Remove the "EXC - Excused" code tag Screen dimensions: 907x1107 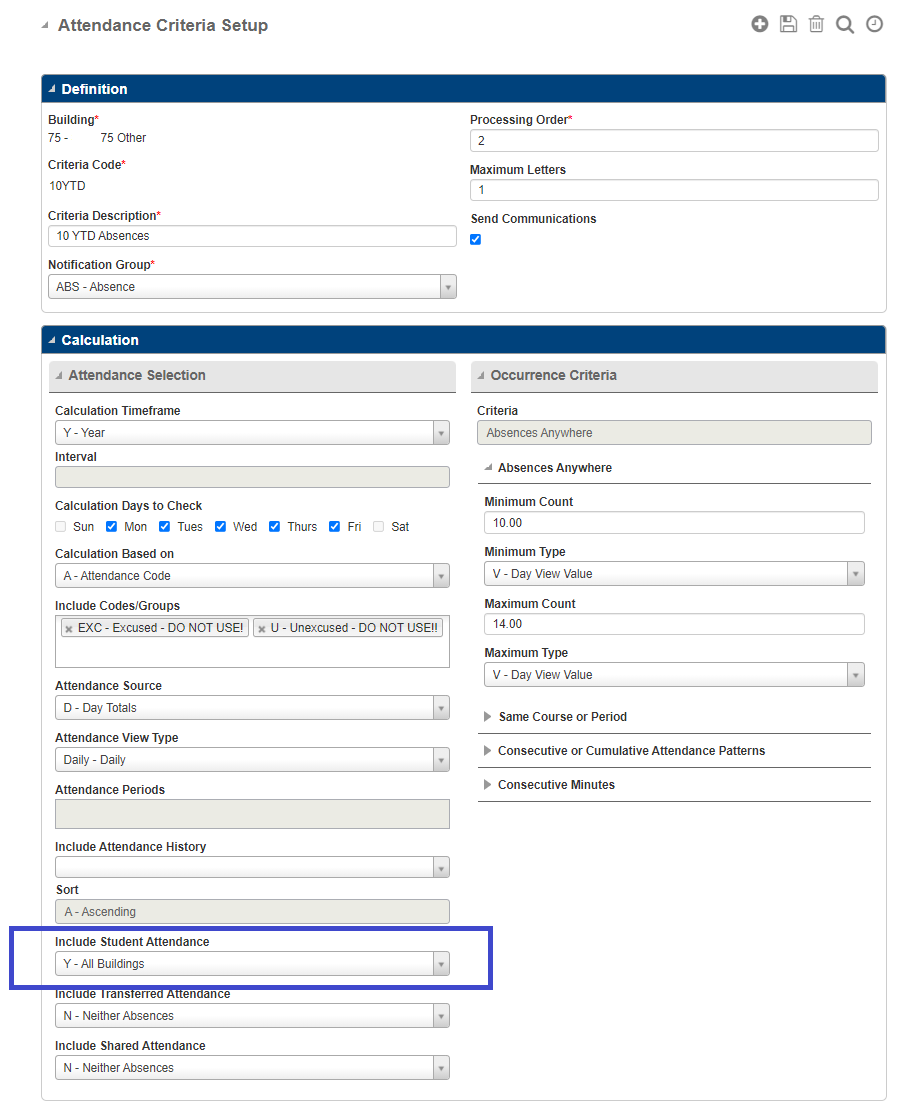67,627
